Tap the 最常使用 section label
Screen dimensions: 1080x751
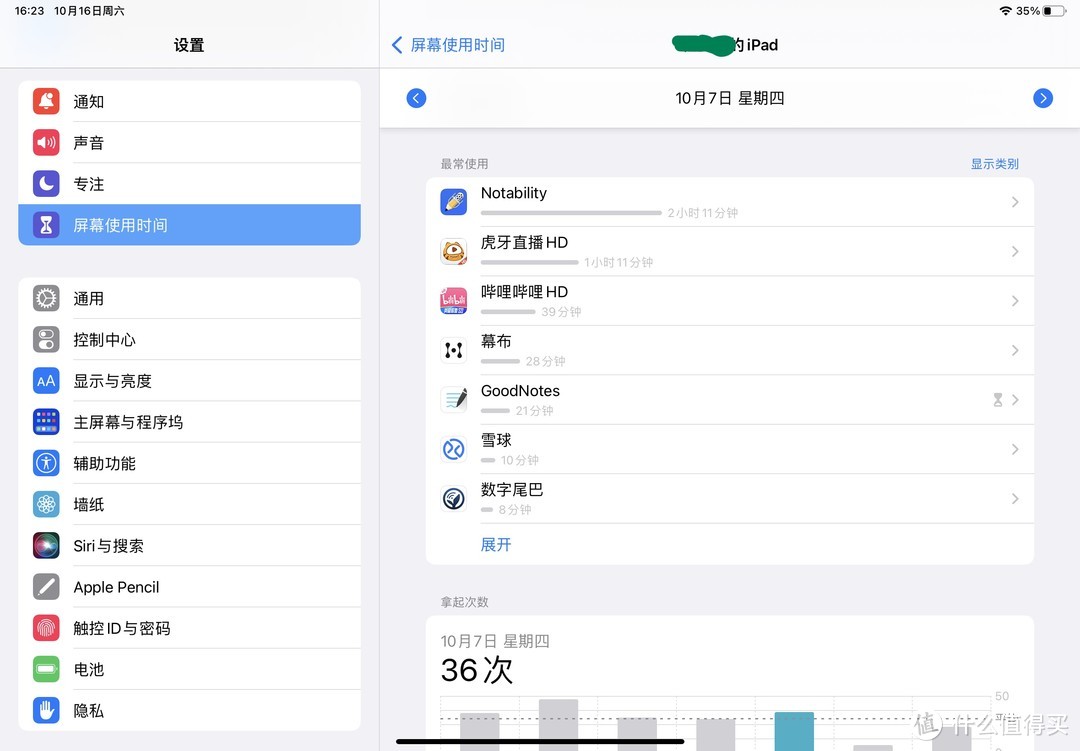pyautogui.click(x=464, y=164)
